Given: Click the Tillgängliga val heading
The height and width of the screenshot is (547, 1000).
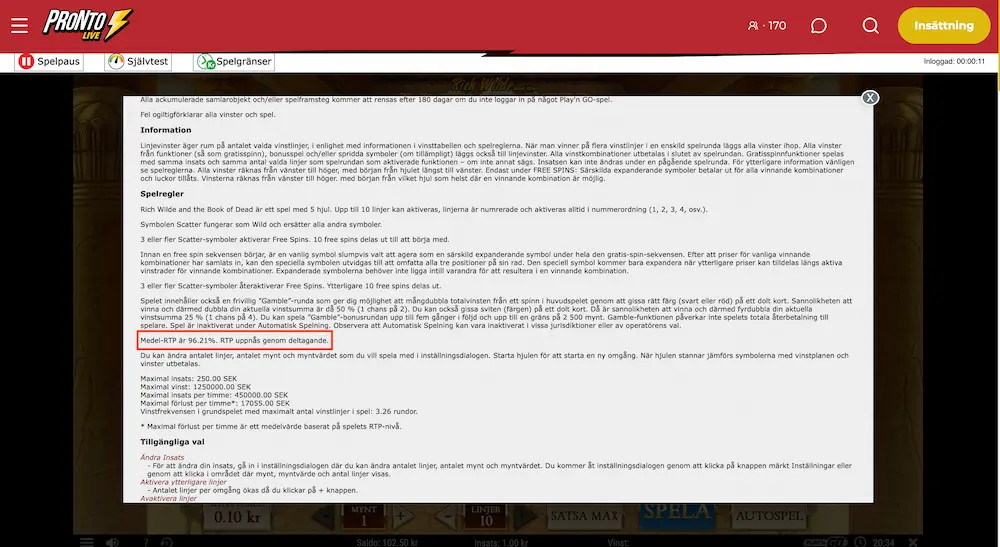Looking at the screenshot, I should (172, 442).
